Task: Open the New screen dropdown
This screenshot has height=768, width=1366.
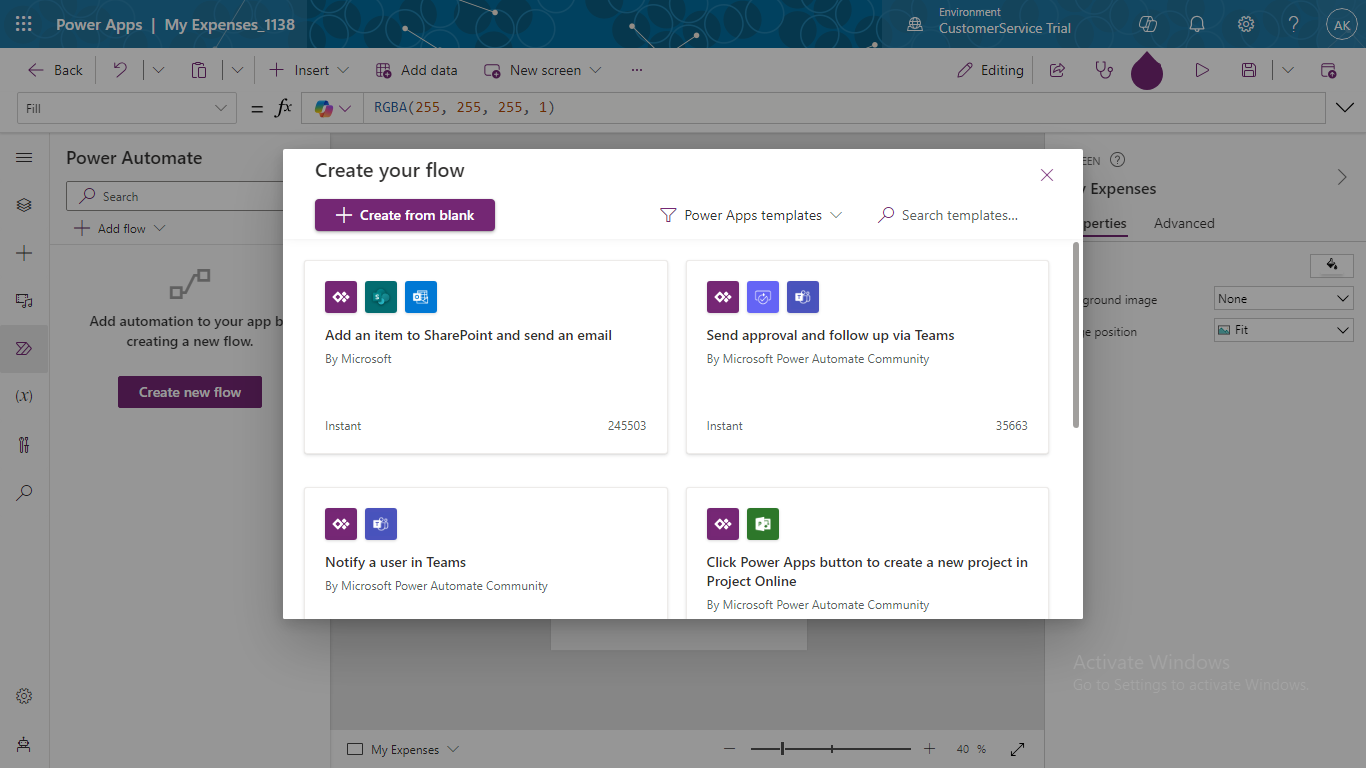Action: pyautogui.click(x=596, y=70)
